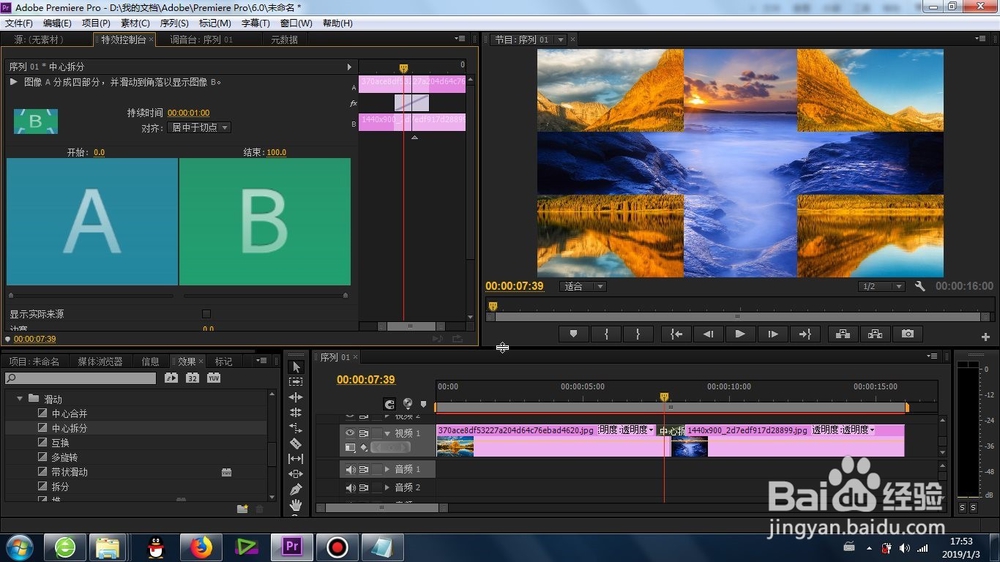Switch to 元数据 Metadata tab
This screenshot has height=562, width=1000.
284,40
